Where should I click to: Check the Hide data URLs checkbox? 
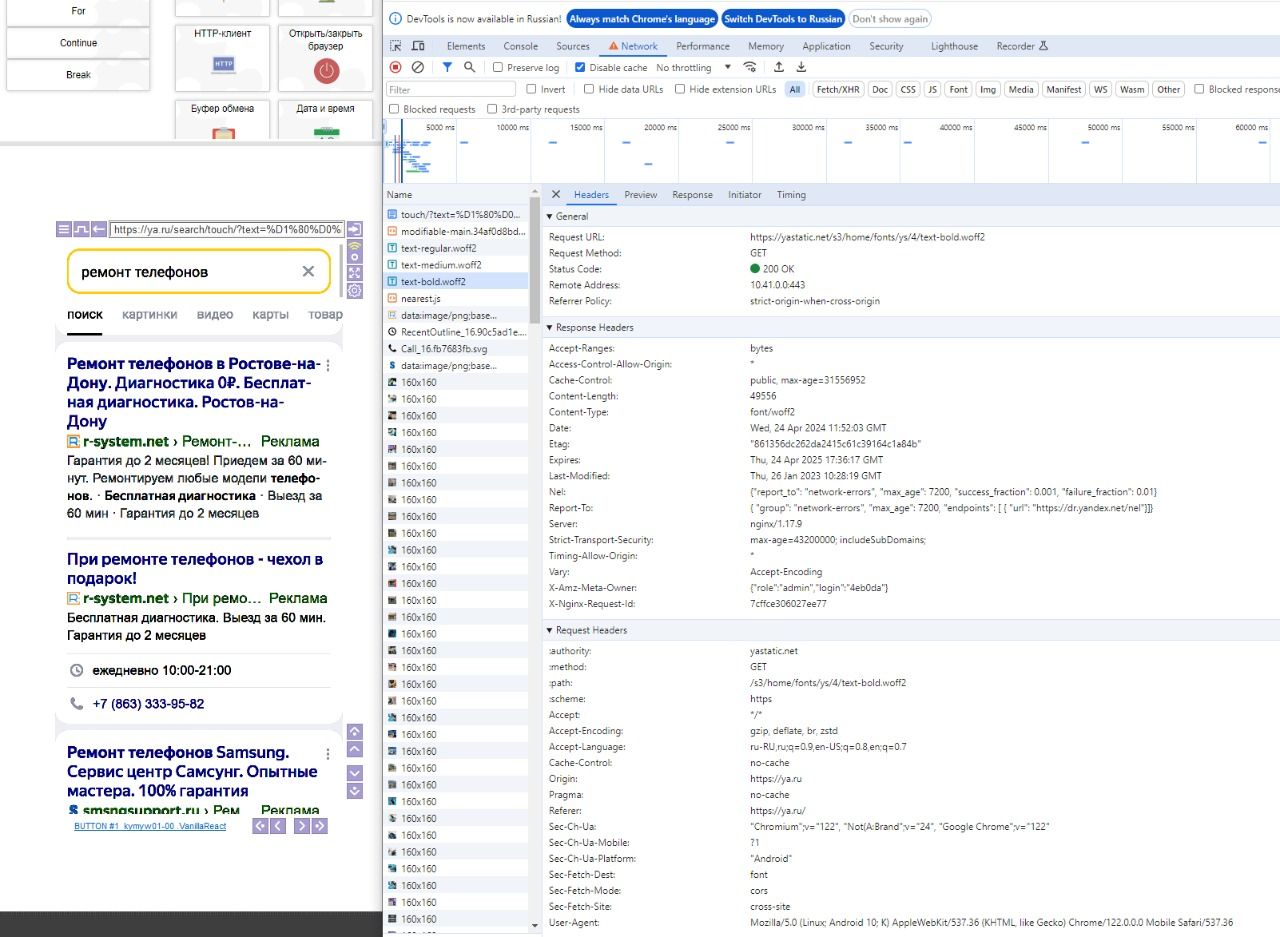[588, 89]
